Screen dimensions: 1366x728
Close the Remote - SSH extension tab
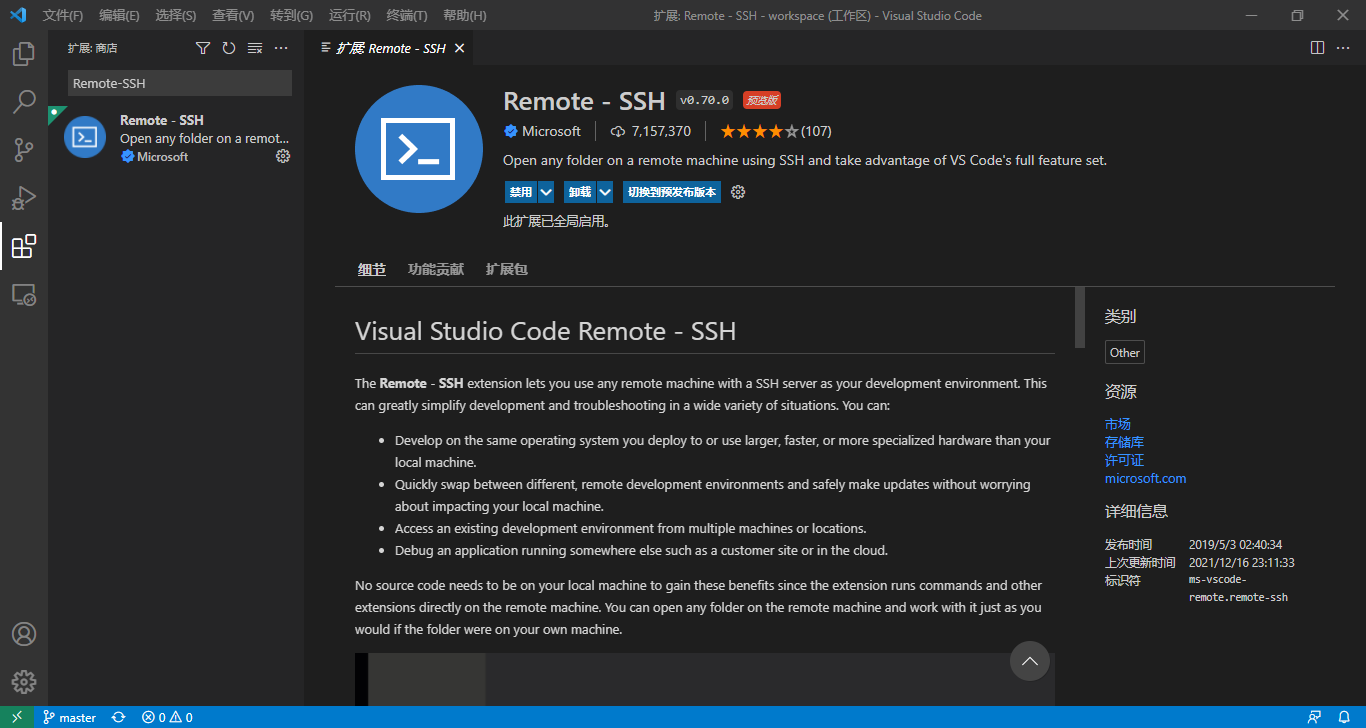460,48
